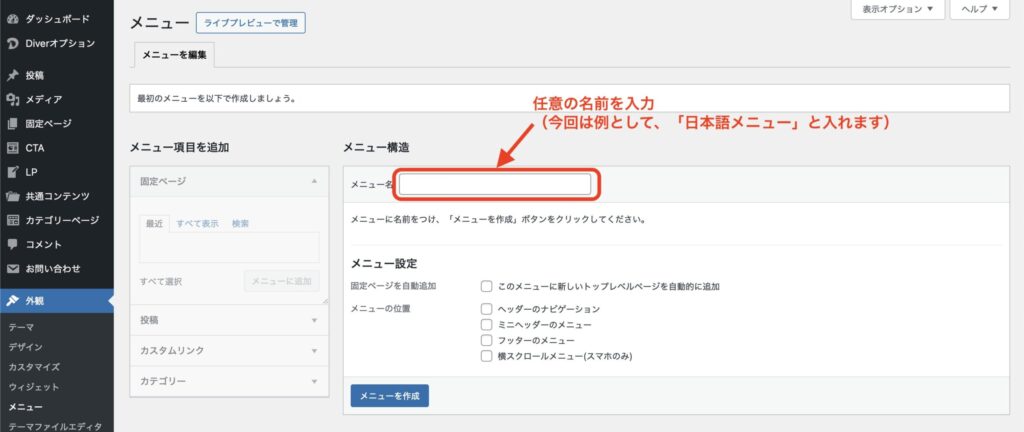This screenshot has height=432, width=1024.
Task: Check the ヘッダーのナビゲーション location box
Action: click(486, 309)
